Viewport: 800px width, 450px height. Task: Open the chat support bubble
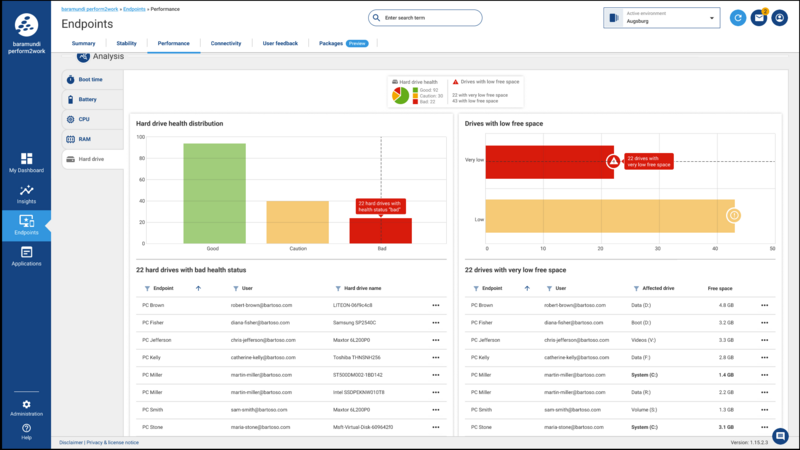[x=780, y=435]
